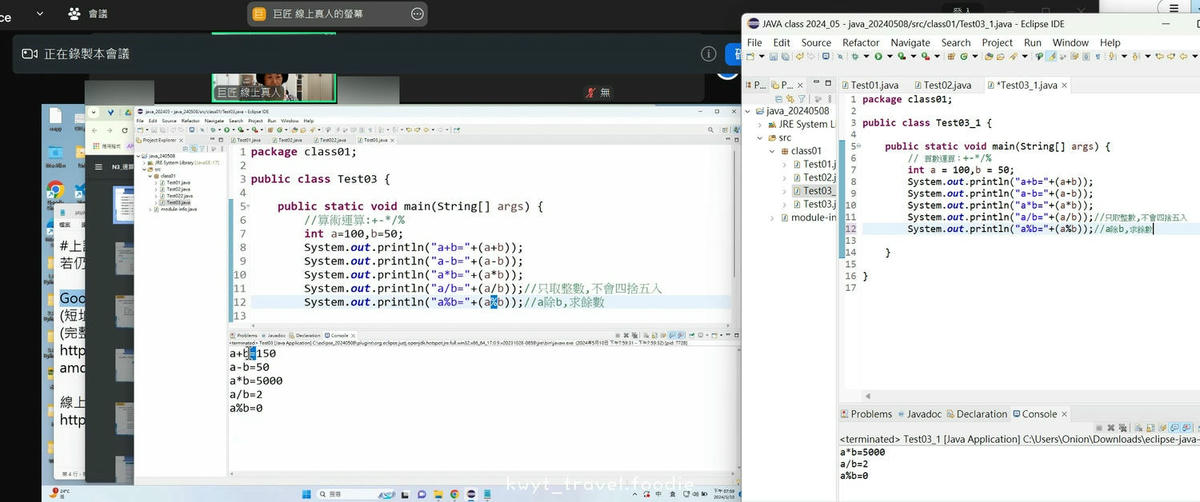
Task: Click Windows Start button on the shared taskbar
Action: [x=305, y=494]
